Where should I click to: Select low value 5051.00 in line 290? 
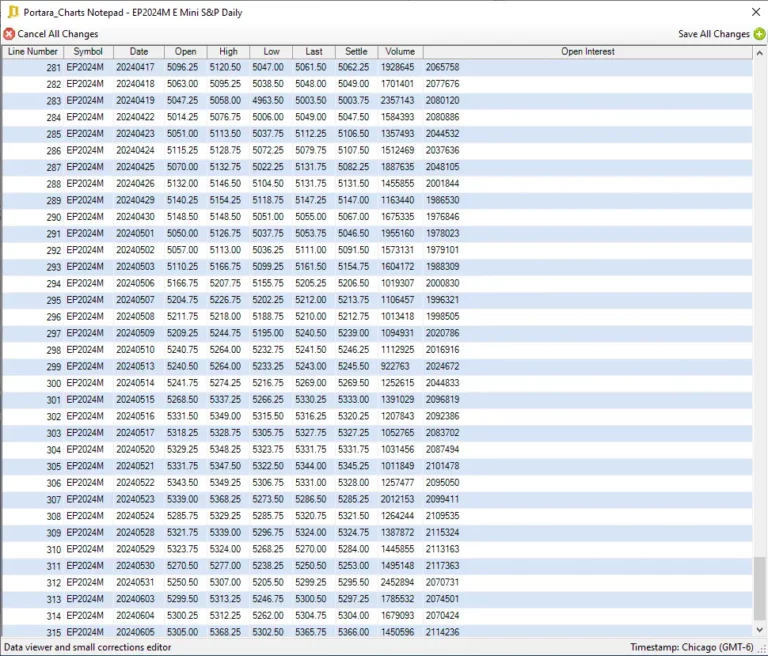tap(268, 217)
